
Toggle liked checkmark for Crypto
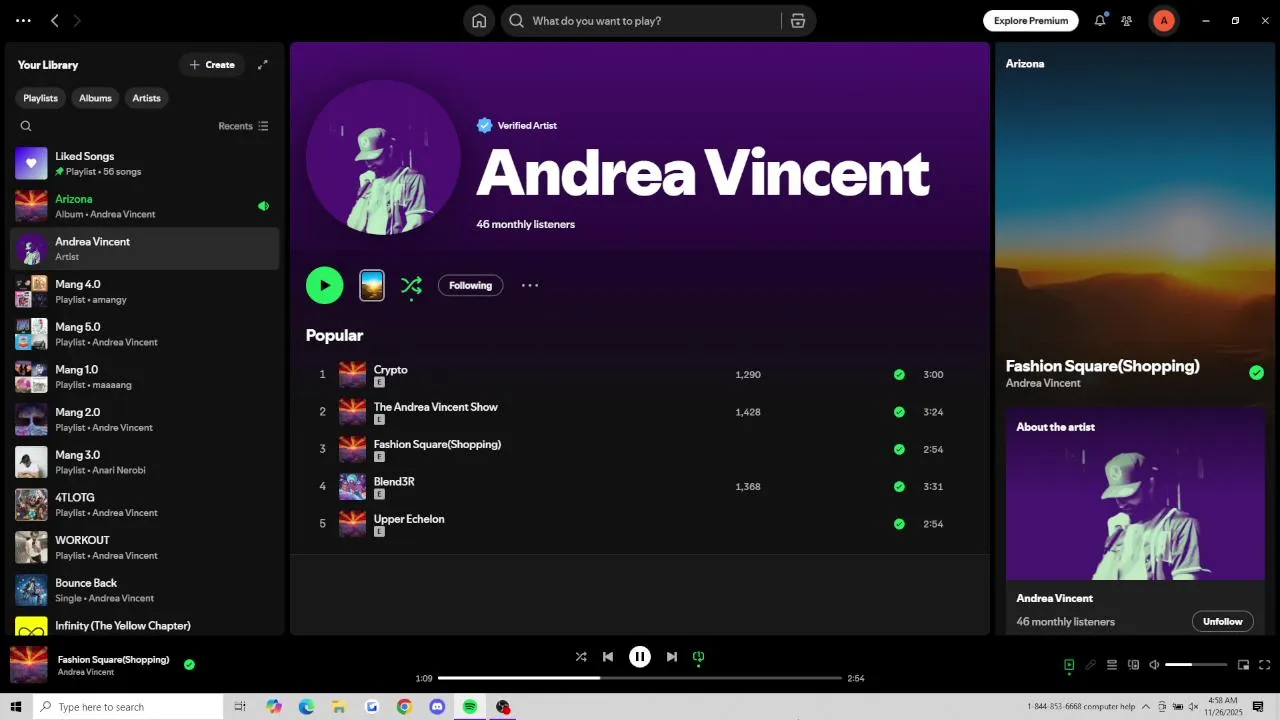(x=899, y=375)
